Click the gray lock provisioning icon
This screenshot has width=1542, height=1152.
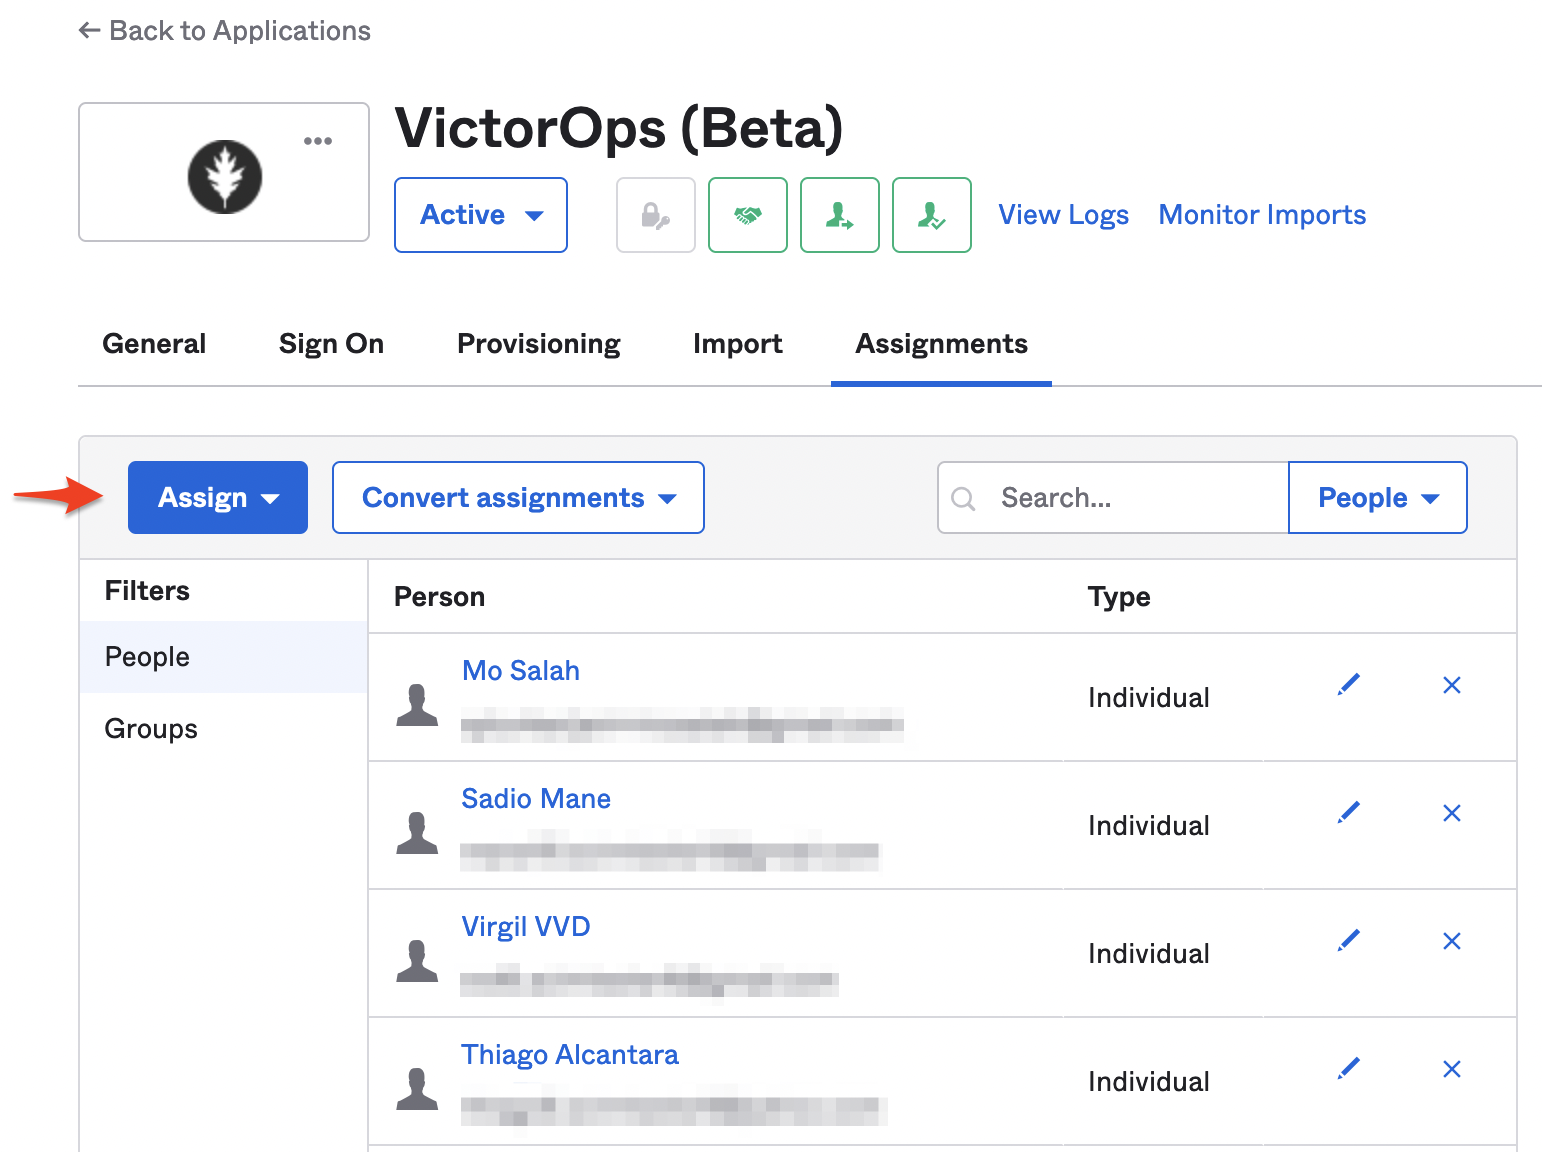click(x=655, y=214)
